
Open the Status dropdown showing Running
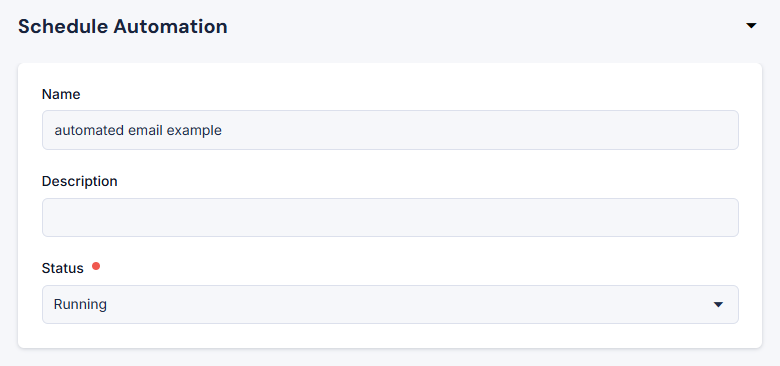click(x=390, y=304)
